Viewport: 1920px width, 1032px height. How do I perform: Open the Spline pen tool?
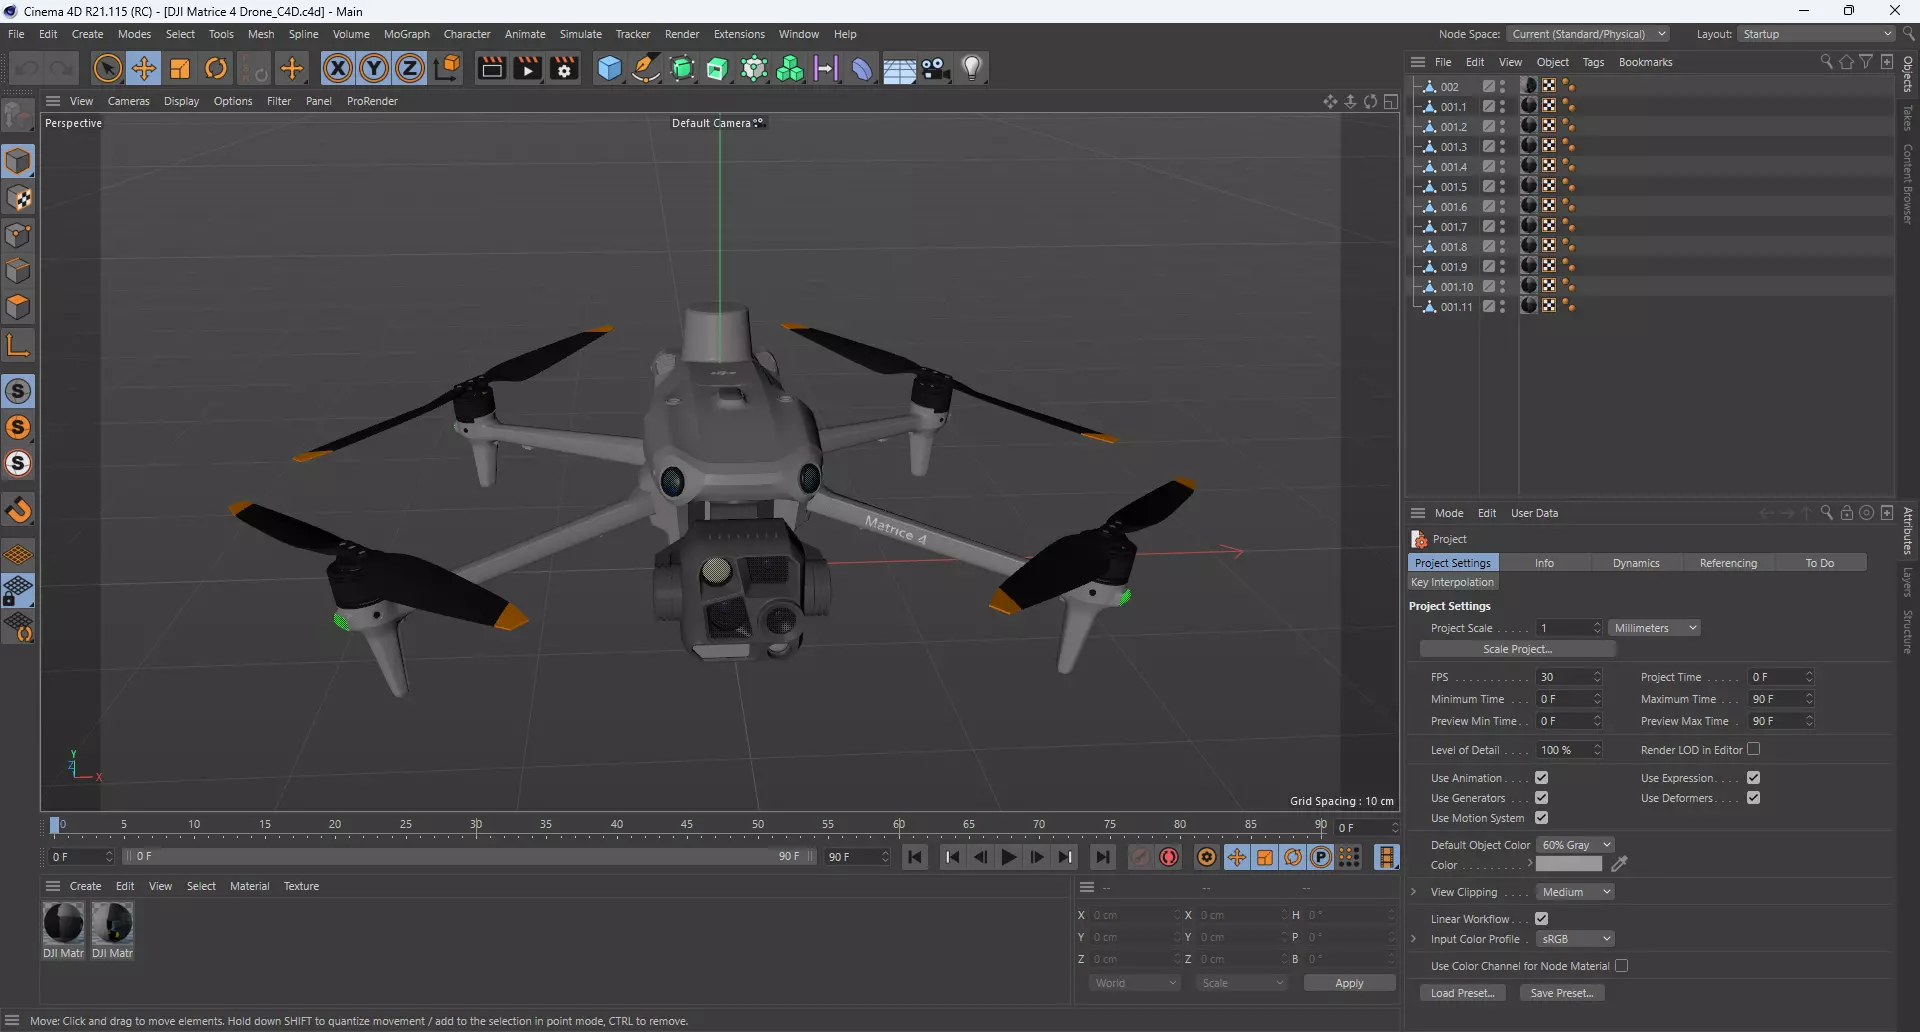click(x=646, y=68)
